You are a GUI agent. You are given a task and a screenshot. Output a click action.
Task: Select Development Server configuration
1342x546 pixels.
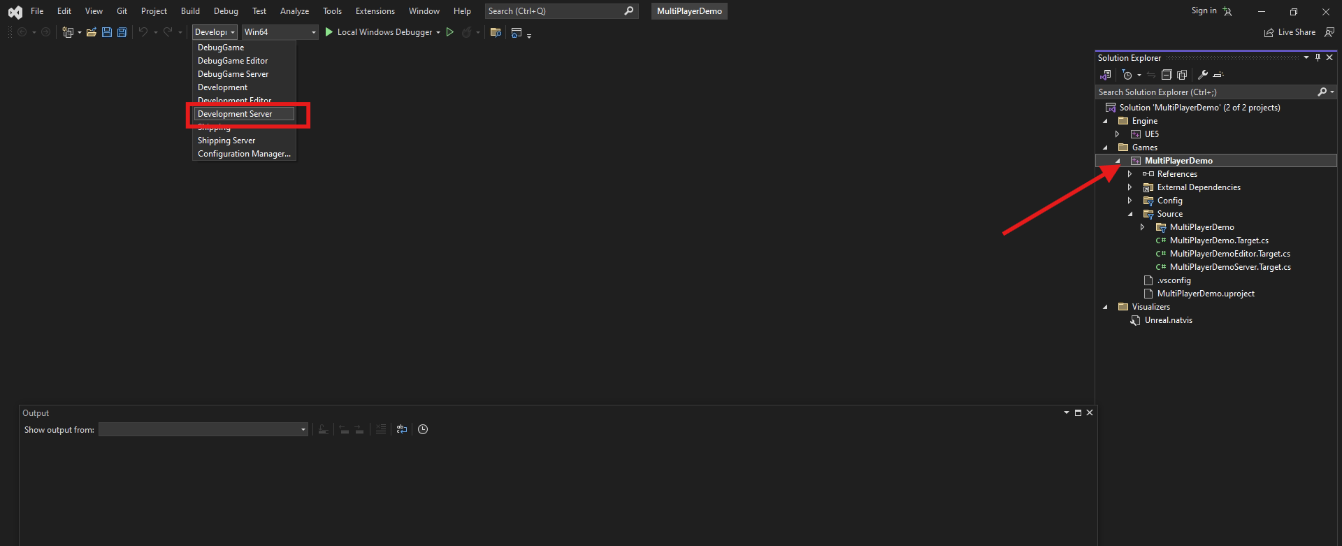click(235, 114)
